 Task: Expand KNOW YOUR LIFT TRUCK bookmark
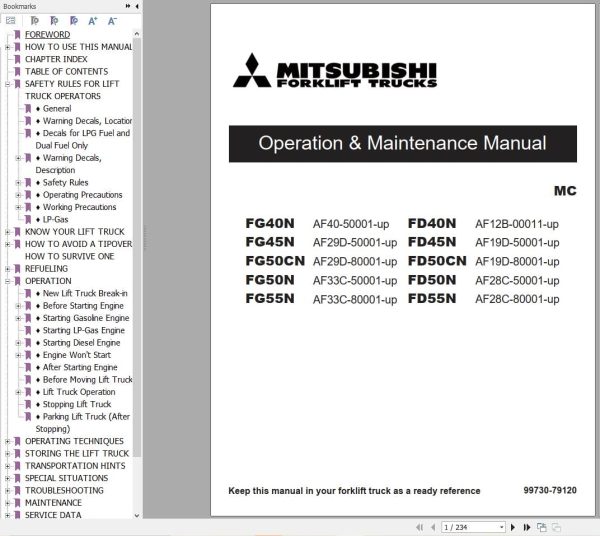[x=7, y=232]
